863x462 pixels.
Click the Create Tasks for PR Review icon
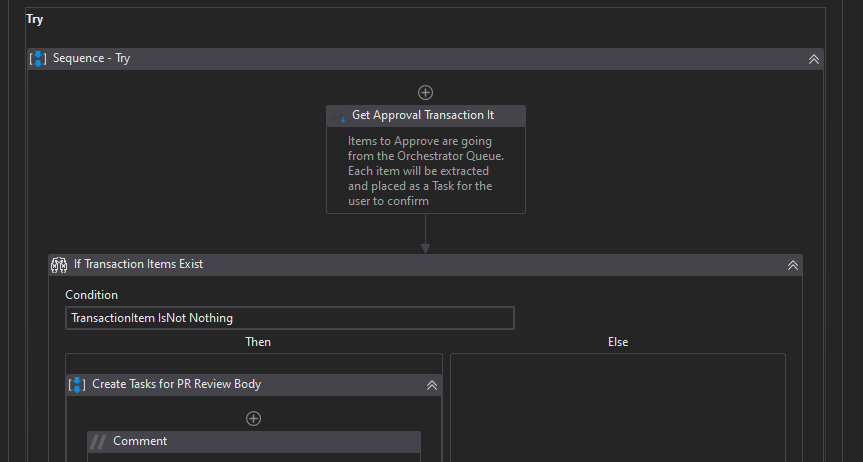pyautogui.click(x=77, y=384)
